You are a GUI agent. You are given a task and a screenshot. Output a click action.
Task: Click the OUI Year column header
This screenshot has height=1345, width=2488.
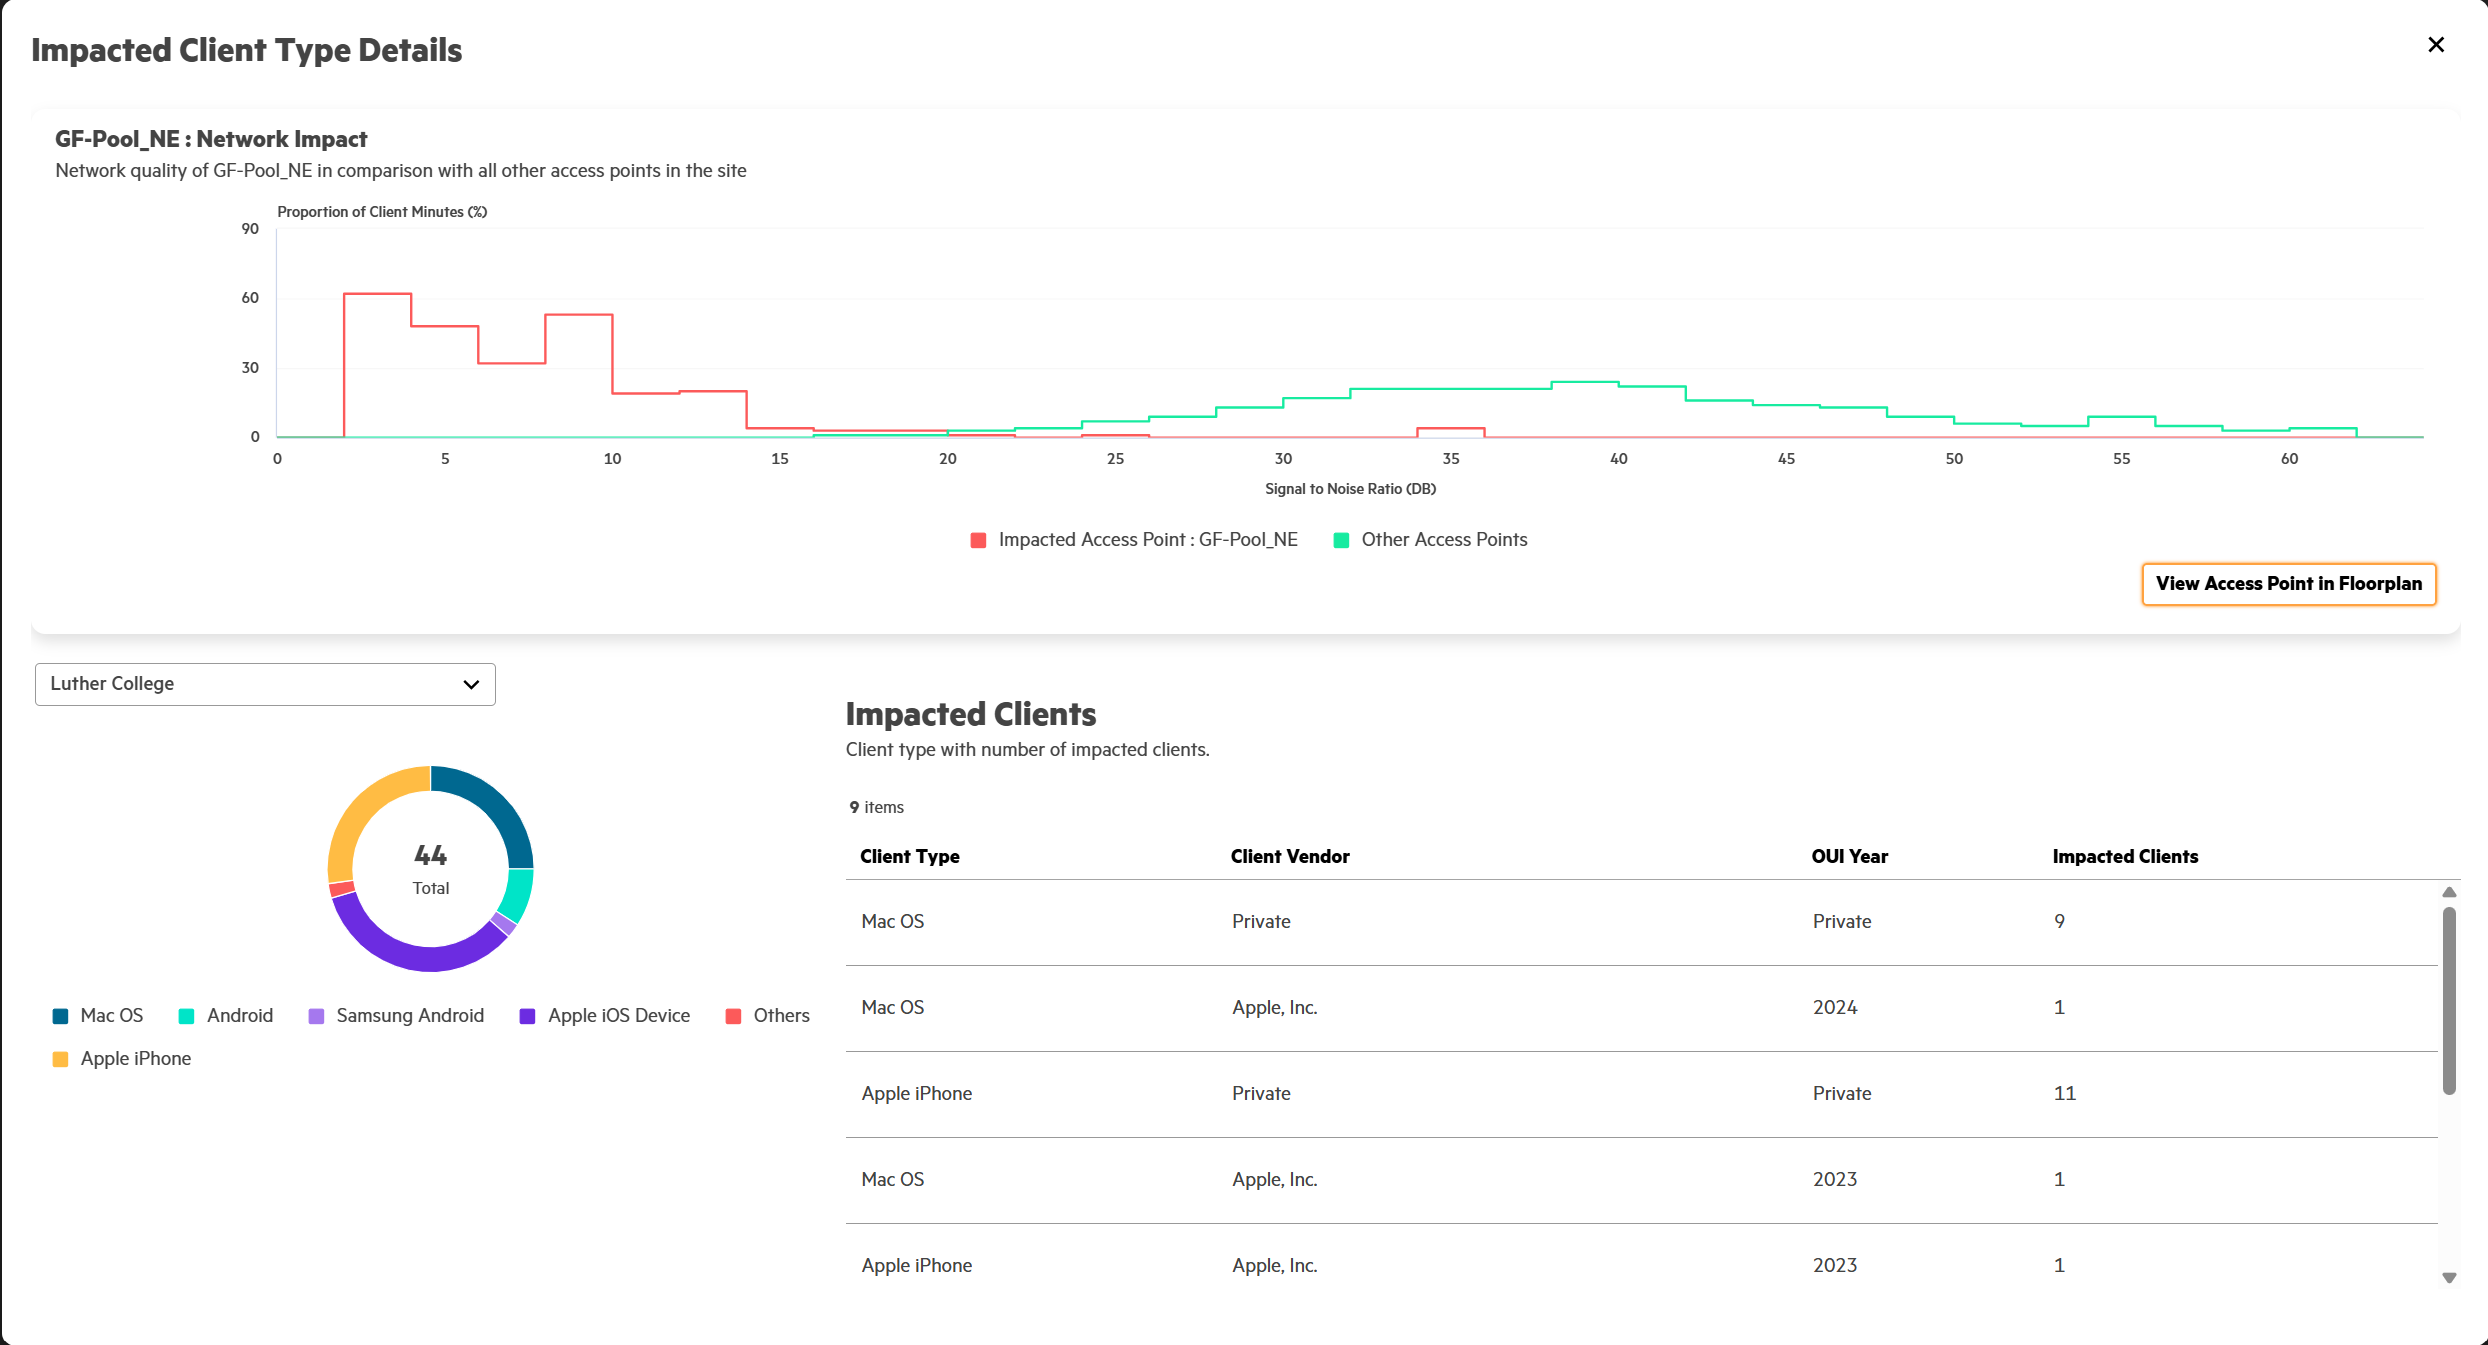coord(1849,857)
